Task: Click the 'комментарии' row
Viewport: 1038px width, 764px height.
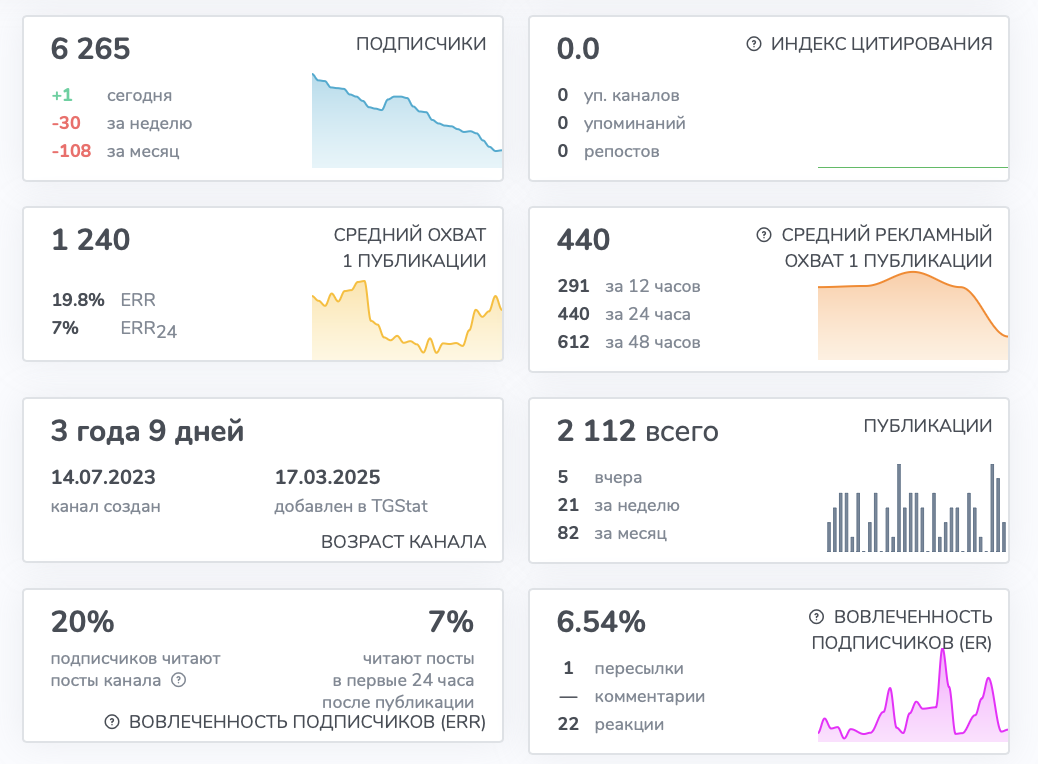Action: coord(632,696)
